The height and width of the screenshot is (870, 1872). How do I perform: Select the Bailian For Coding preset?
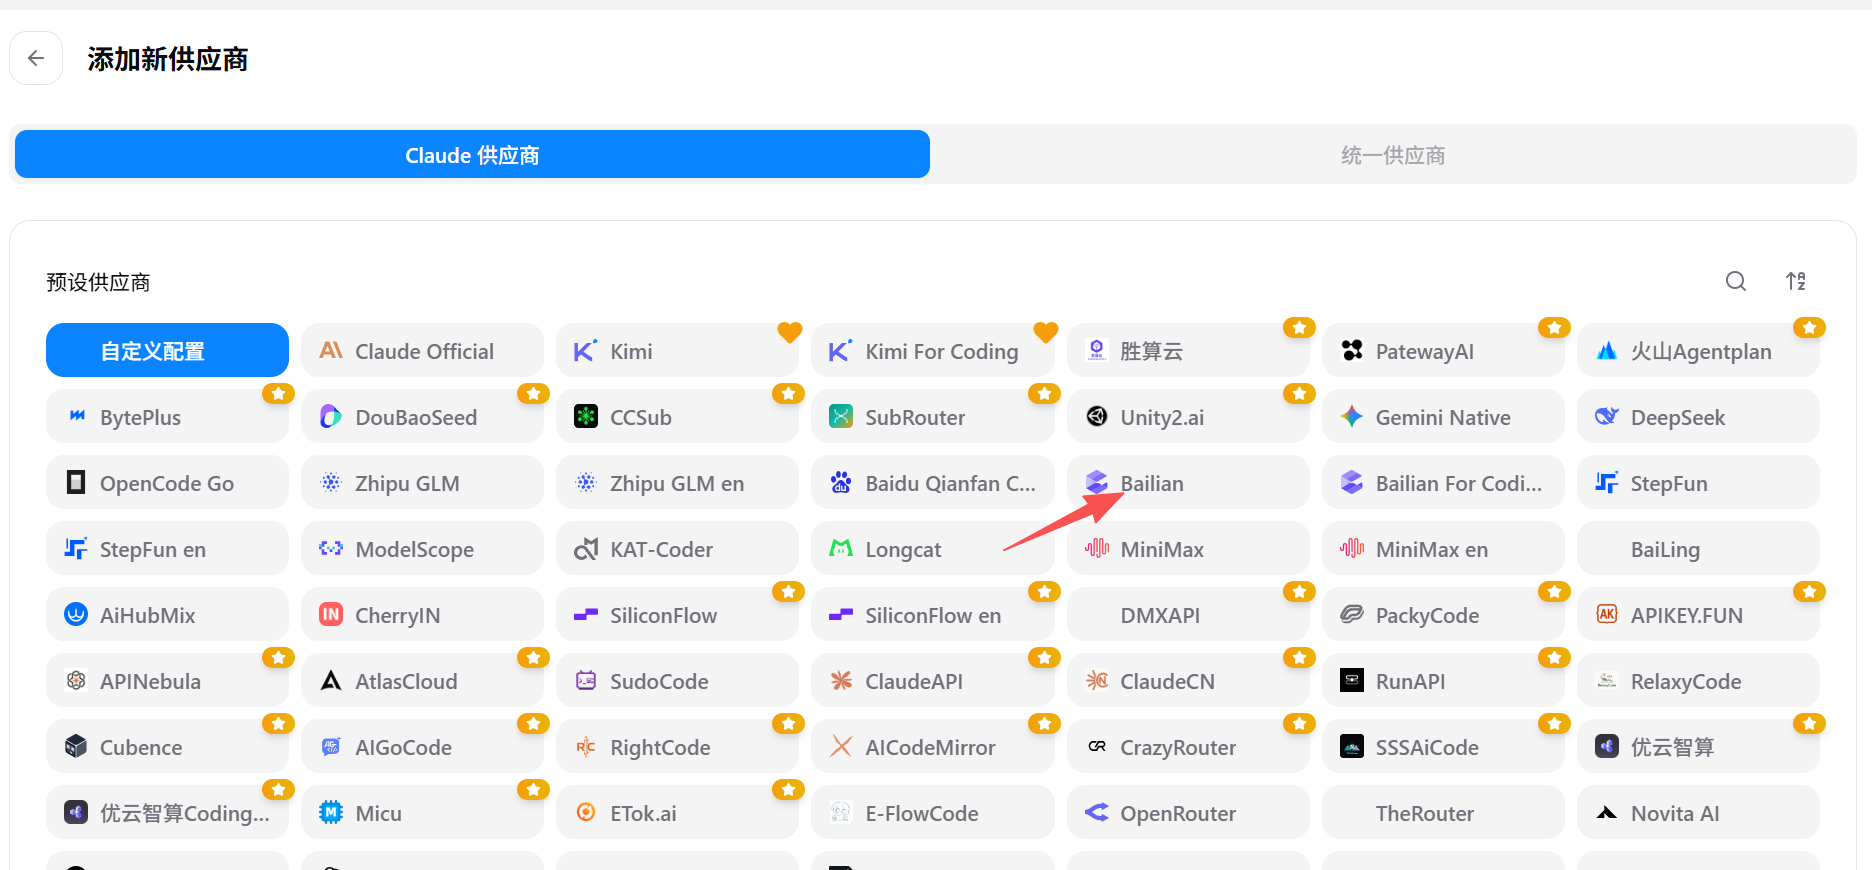(1443, 482)
